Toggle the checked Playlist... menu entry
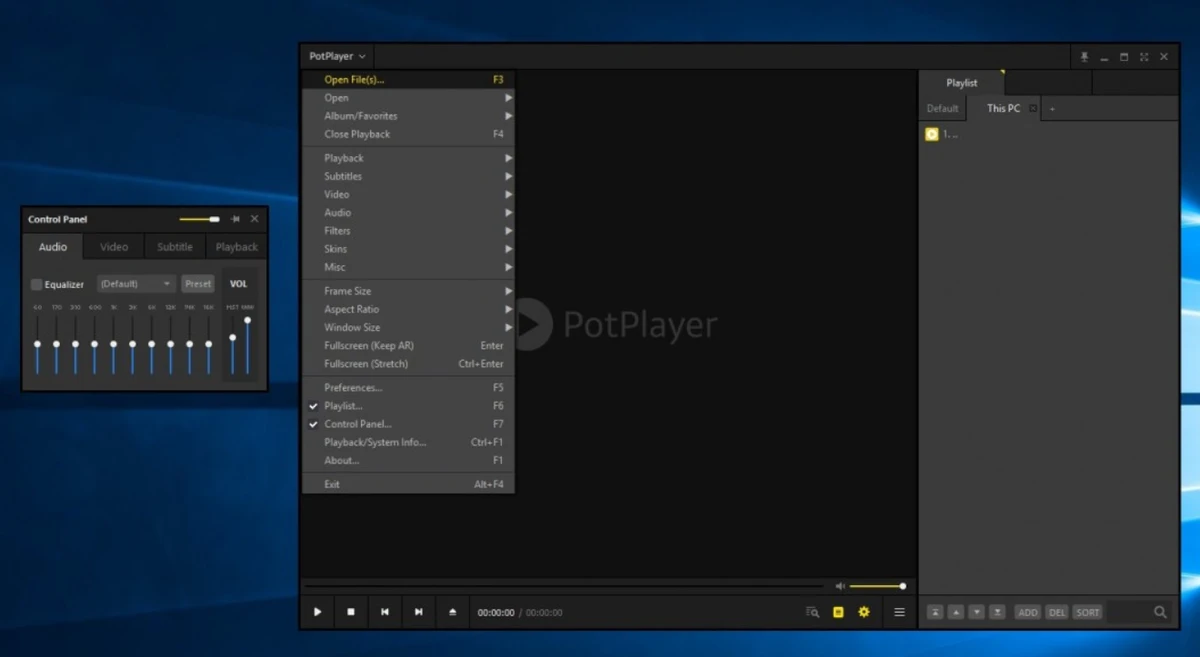 408,406
